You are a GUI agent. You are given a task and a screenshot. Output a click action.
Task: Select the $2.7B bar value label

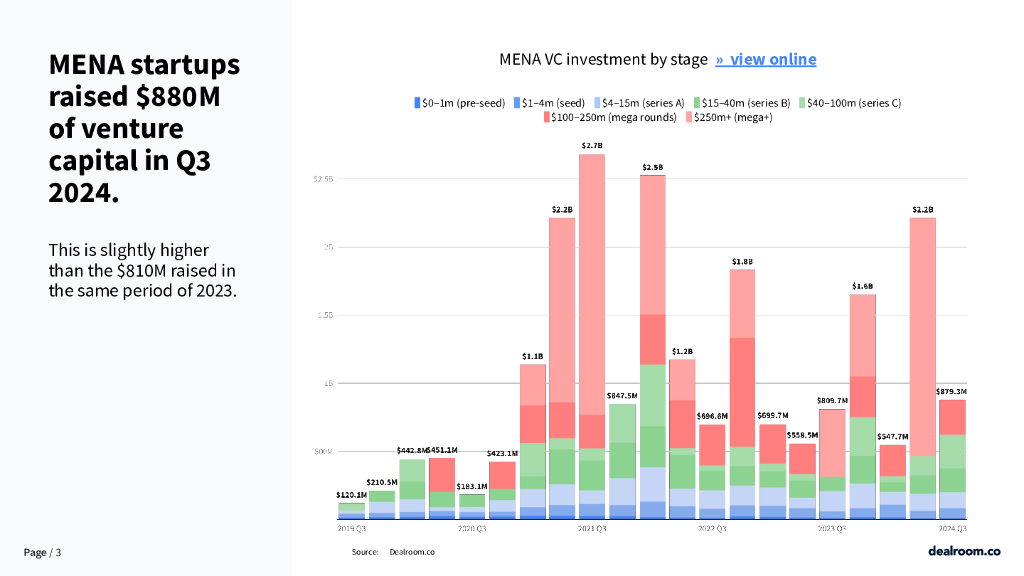coord(593,146)
